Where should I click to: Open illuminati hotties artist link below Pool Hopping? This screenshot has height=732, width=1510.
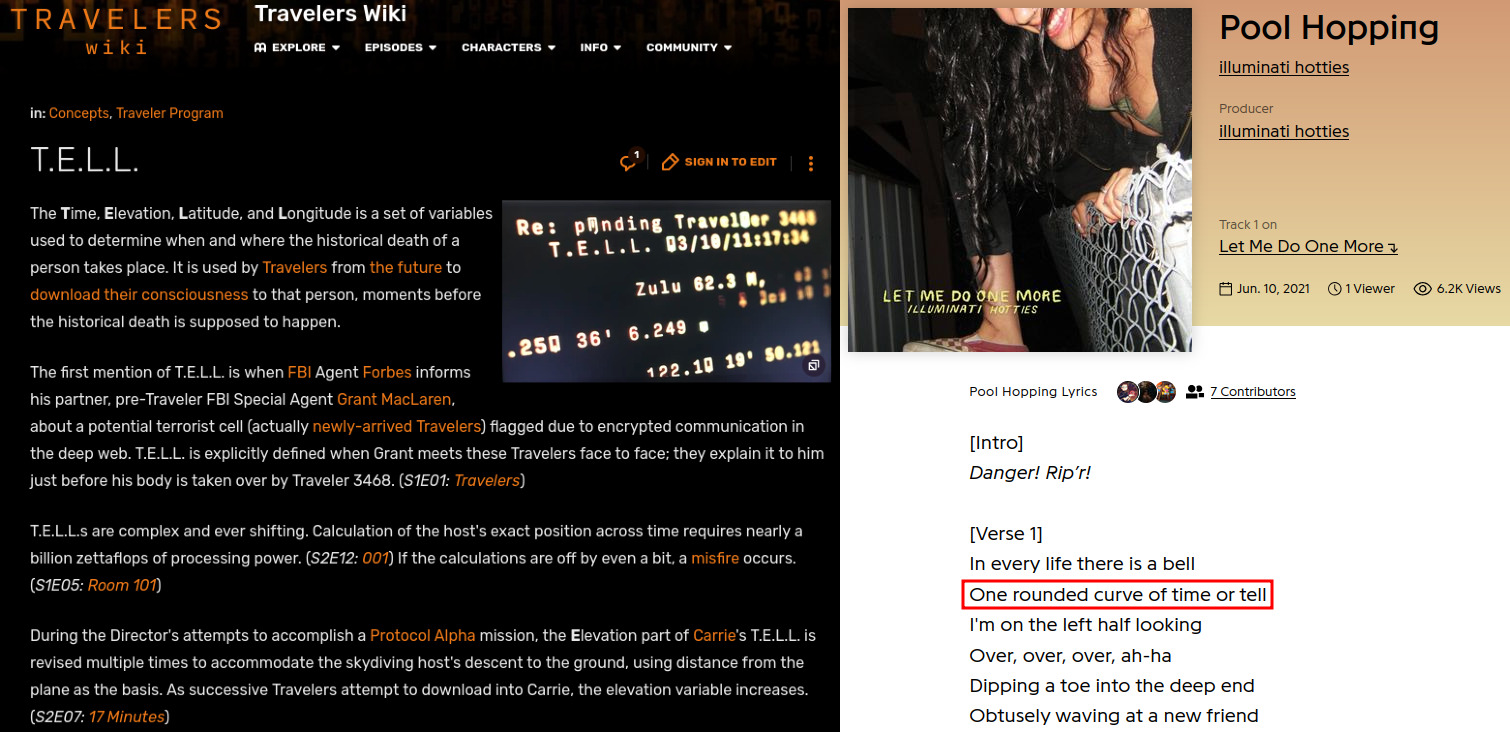tap(1284, 67)
